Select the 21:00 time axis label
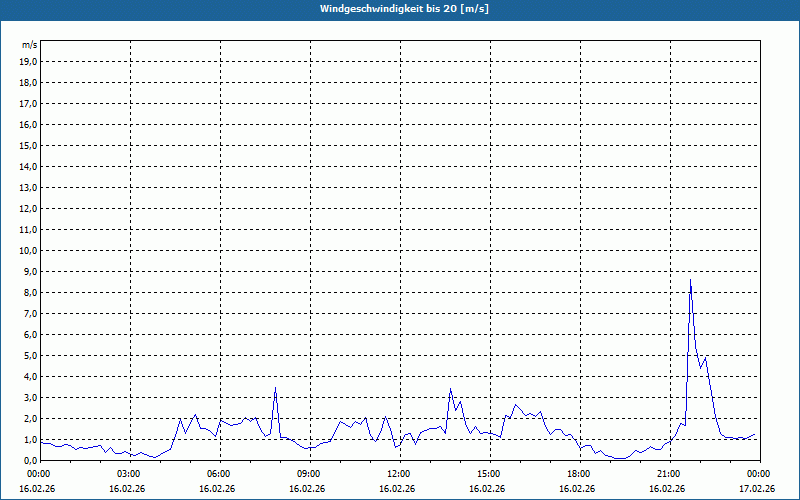 coord(667,473)
